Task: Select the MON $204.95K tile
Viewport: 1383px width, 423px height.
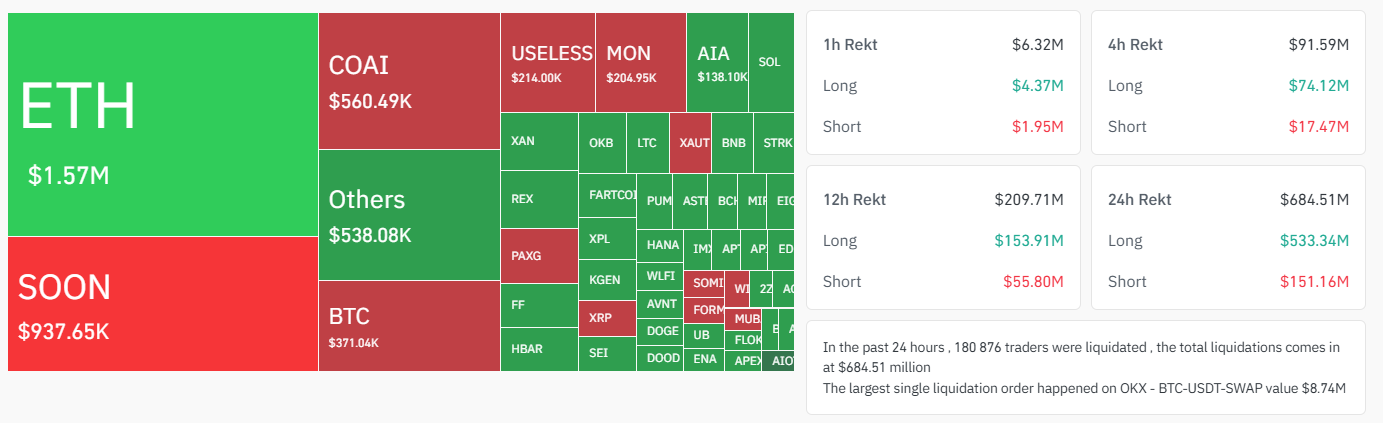Action: (x=640, y=62)
